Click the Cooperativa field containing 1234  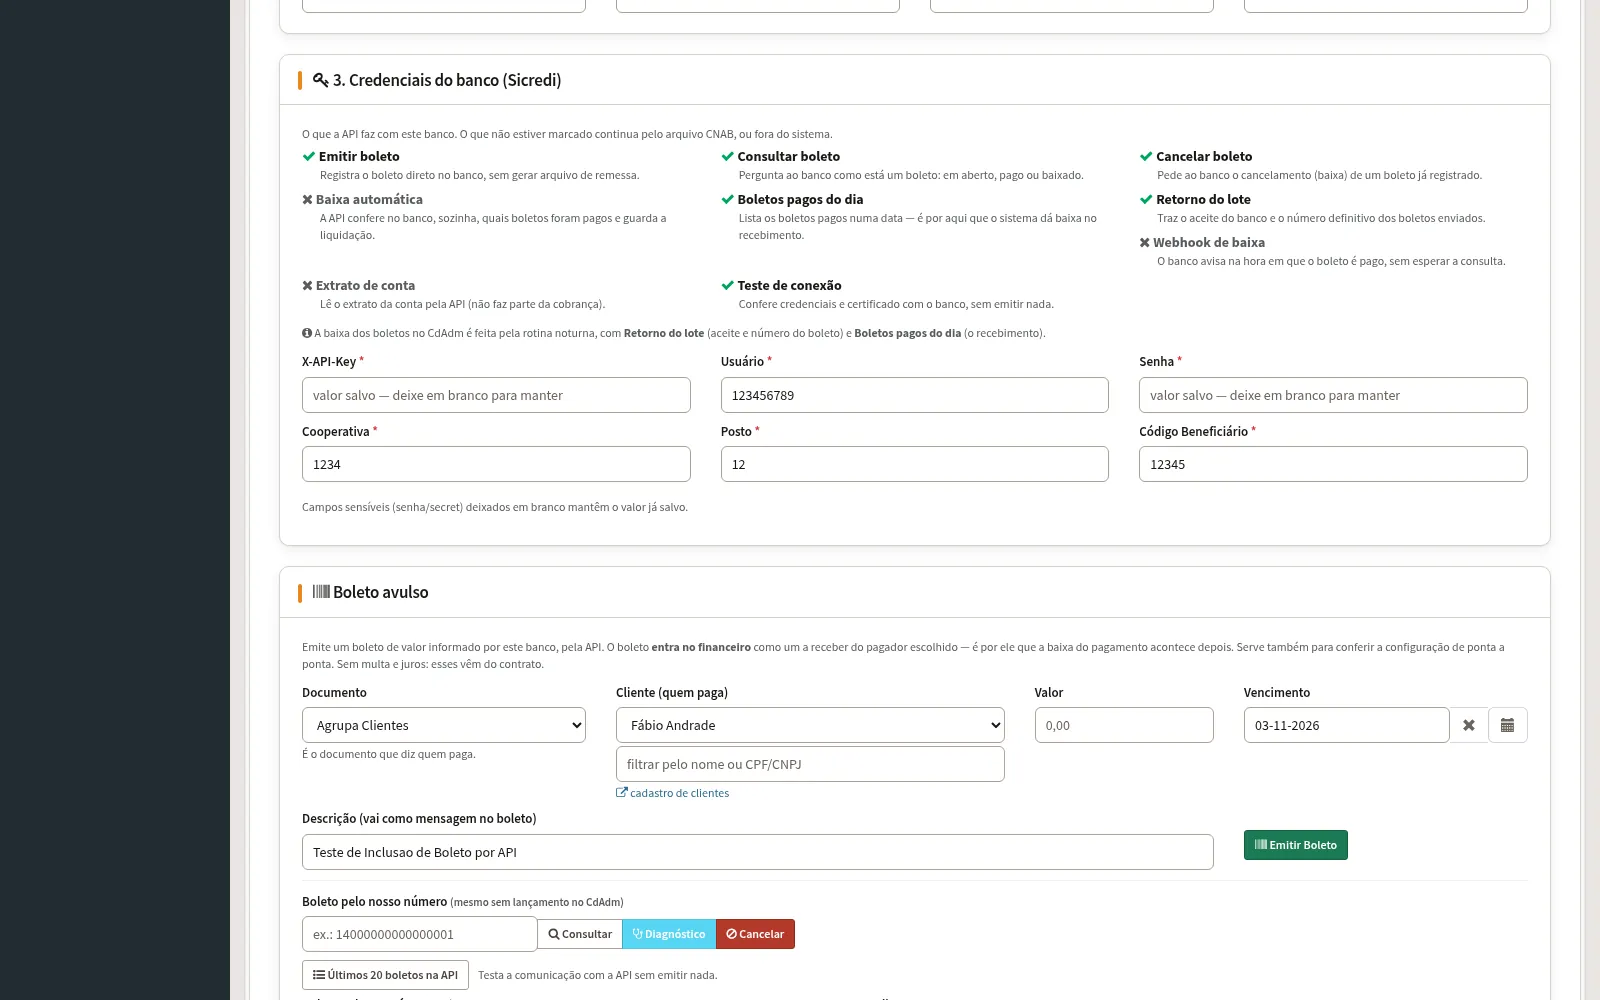[x=496, y=464]
